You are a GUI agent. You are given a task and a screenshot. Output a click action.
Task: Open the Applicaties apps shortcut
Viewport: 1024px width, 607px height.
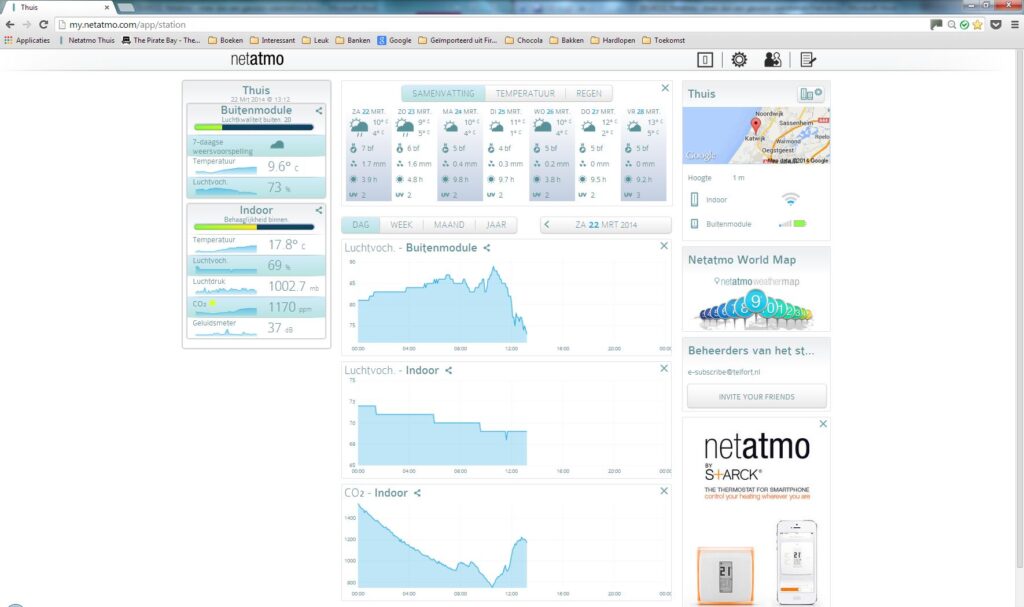click(27, 41)
